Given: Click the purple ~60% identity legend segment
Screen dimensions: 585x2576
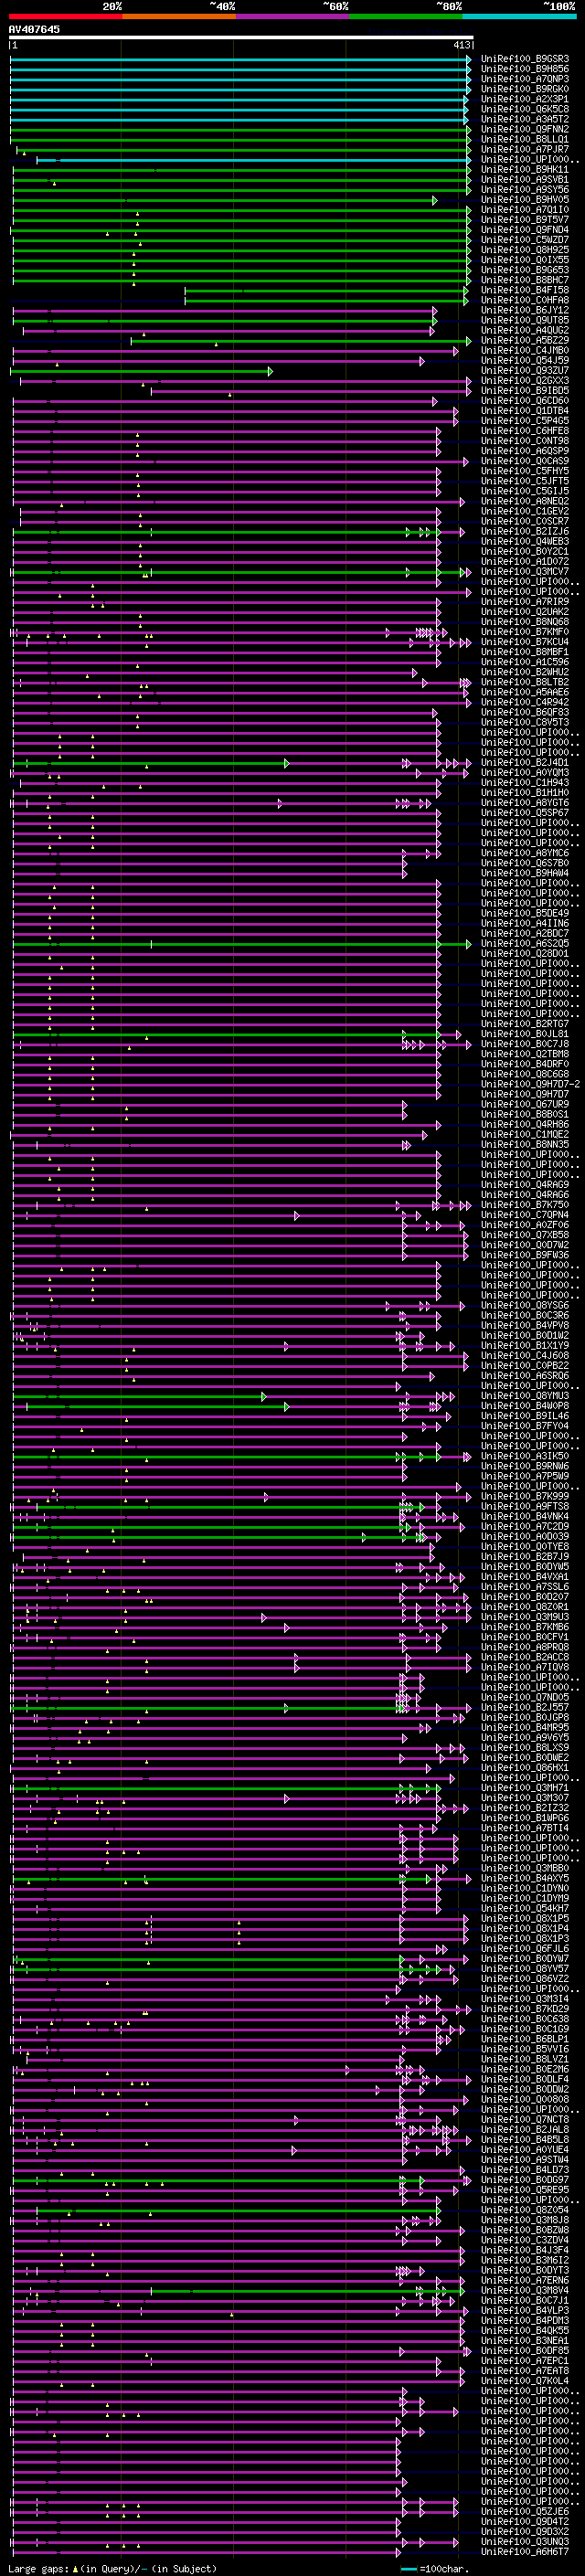Looking at the screenshot, I should pyautogui.click(x=293, y=16).
